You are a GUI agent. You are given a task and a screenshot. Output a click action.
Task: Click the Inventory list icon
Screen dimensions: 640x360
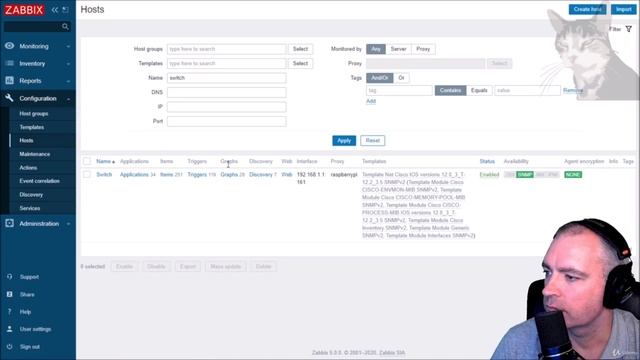point(9,63)
